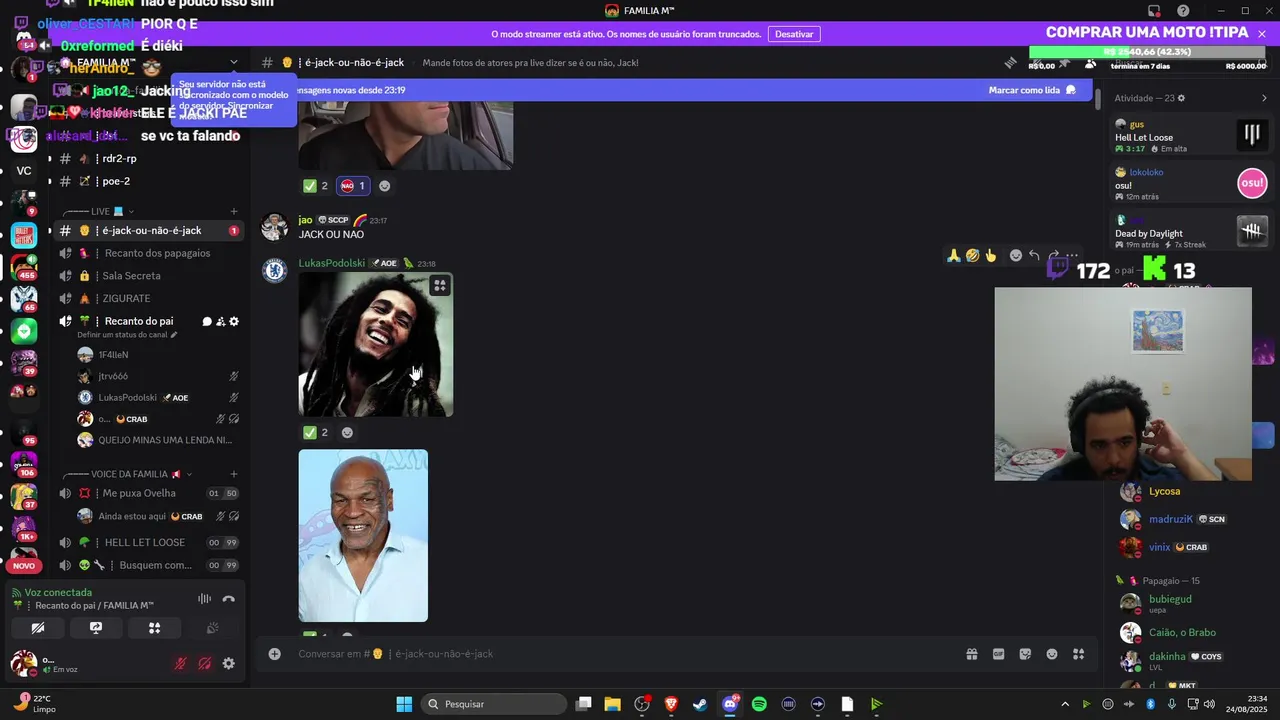Open Atividade settings gear
Viewport: 1280px width, 720px height.
point(1181,98)
